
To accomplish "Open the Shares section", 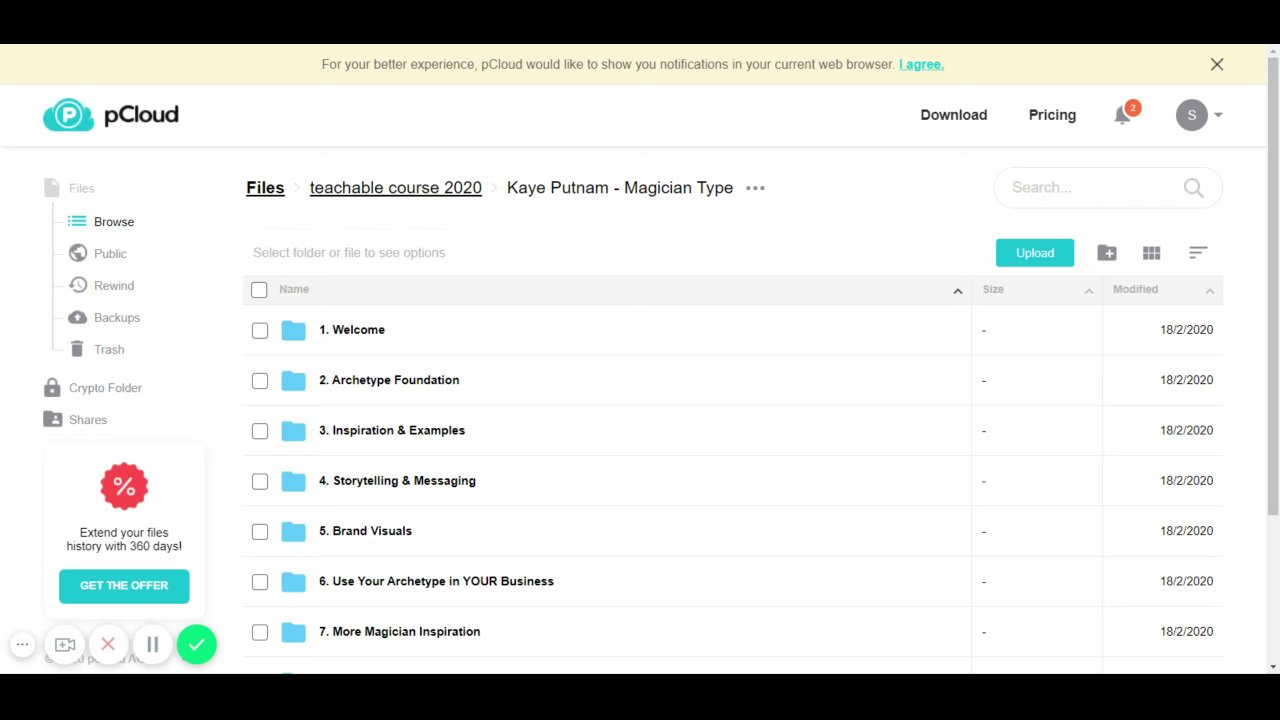I will [x=88, y=420].
